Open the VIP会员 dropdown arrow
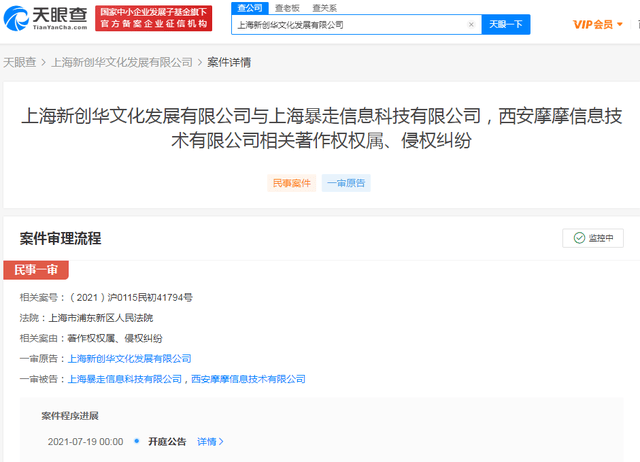The image size is (640, 462). click(x=620, y=24)
